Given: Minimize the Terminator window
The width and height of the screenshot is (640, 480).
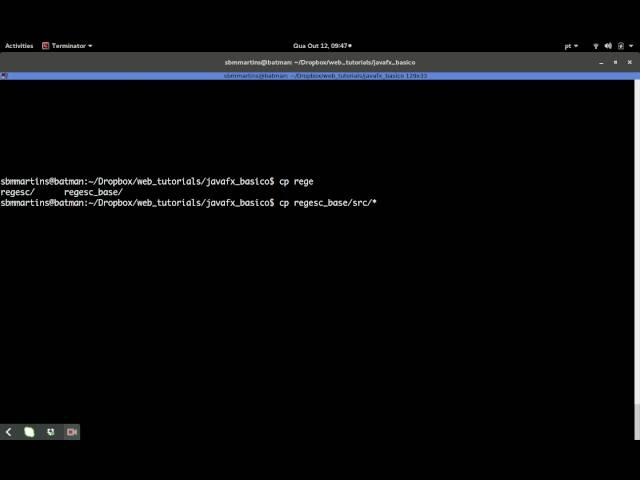Looking at the screenshot, I should tap(601, 62).
